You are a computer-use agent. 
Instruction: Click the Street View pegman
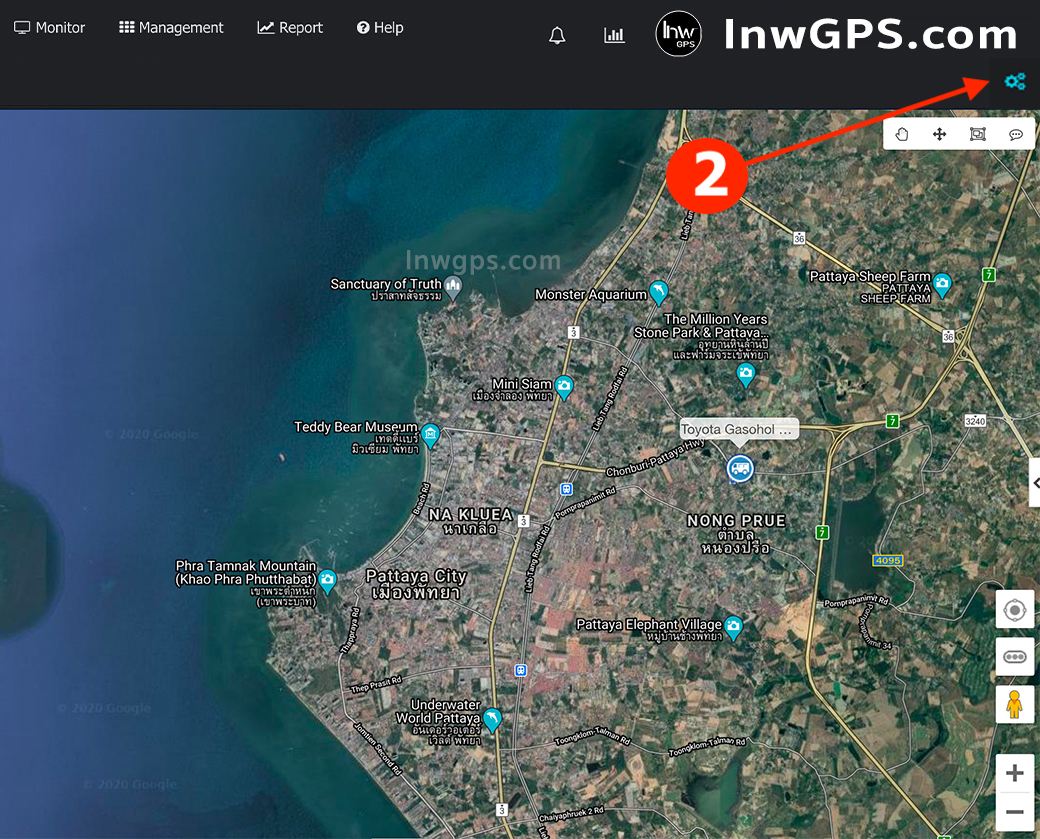pos(1015,705)
